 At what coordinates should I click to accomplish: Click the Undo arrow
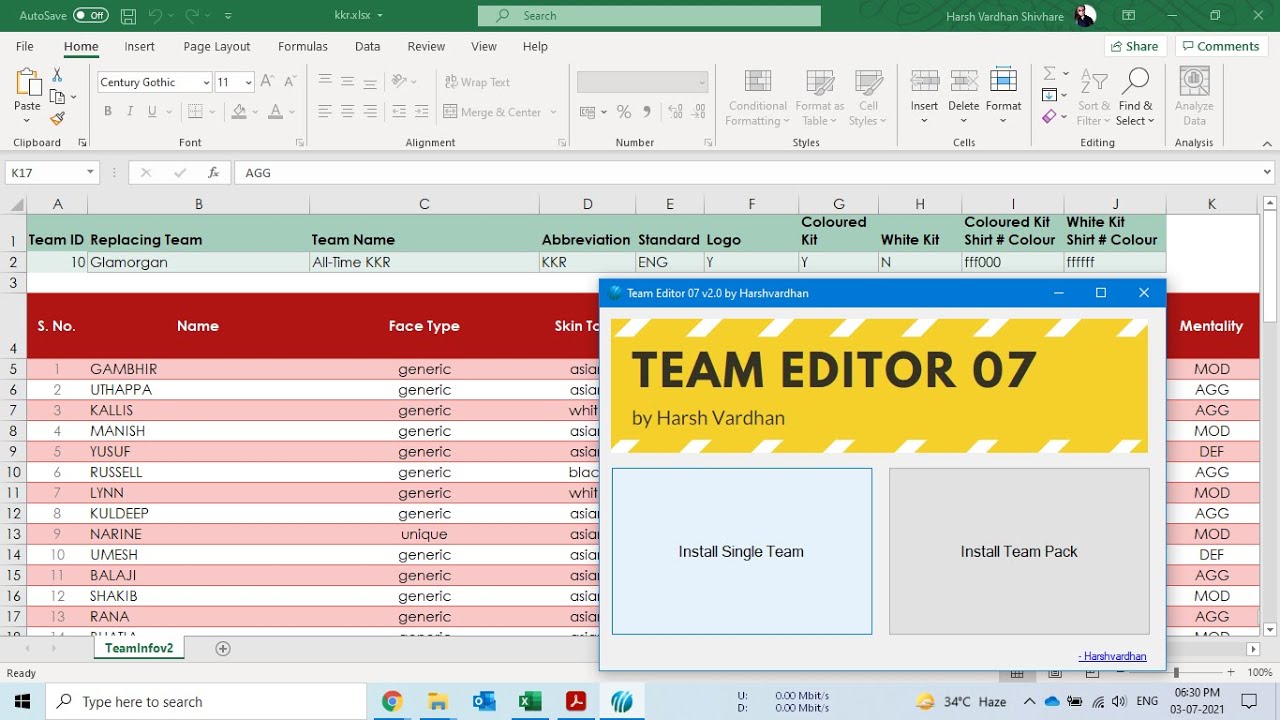155,16
